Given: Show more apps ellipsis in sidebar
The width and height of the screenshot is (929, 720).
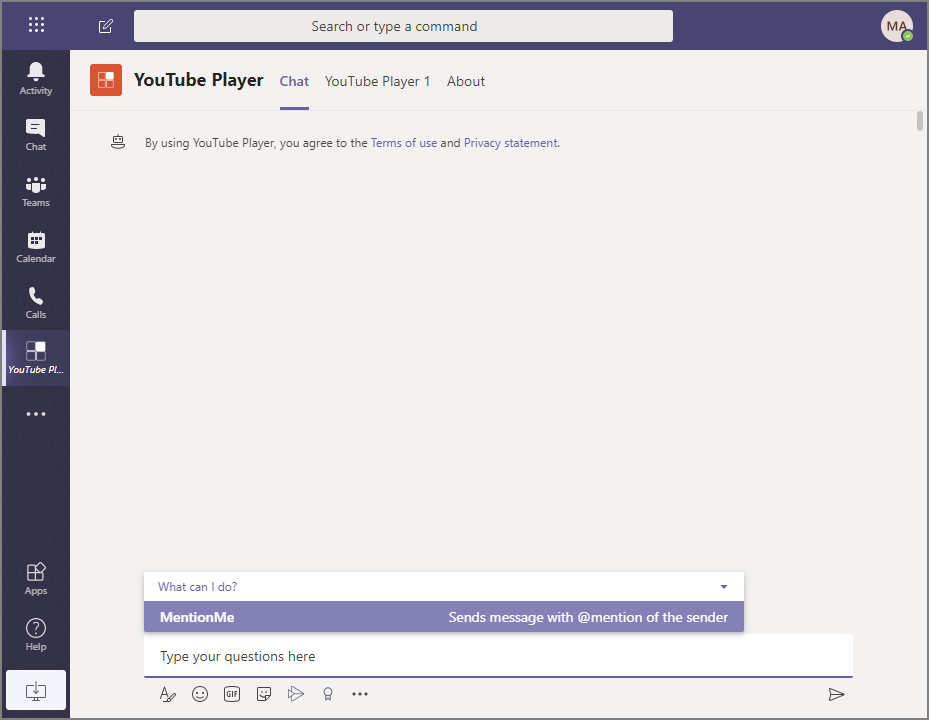Looking at the screenshot, I should click(x=36, y=414).
